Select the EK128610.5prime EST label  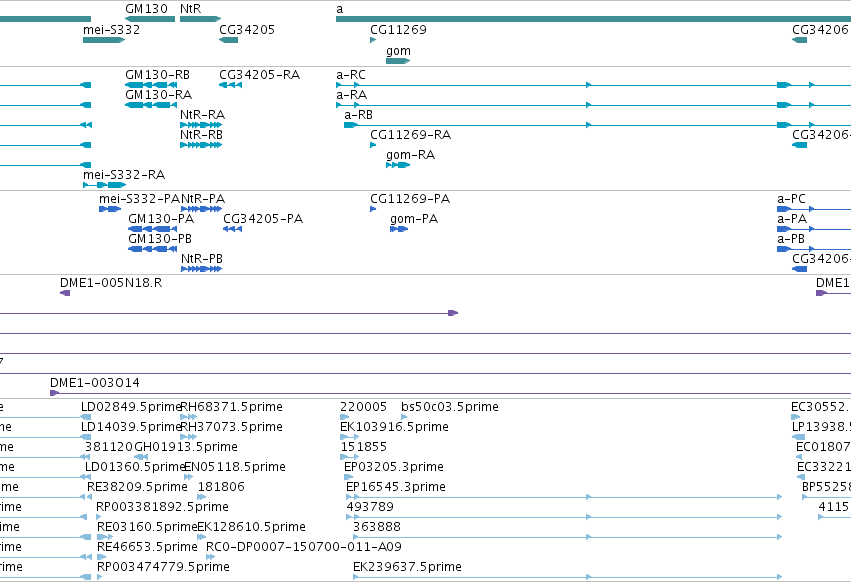251,527
